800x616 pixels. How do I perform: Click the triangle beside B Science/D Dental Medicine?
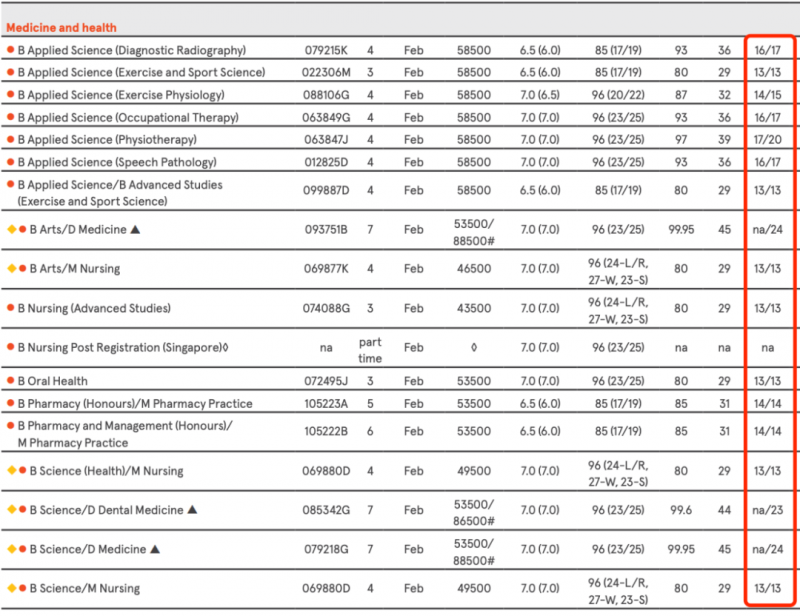192,510
